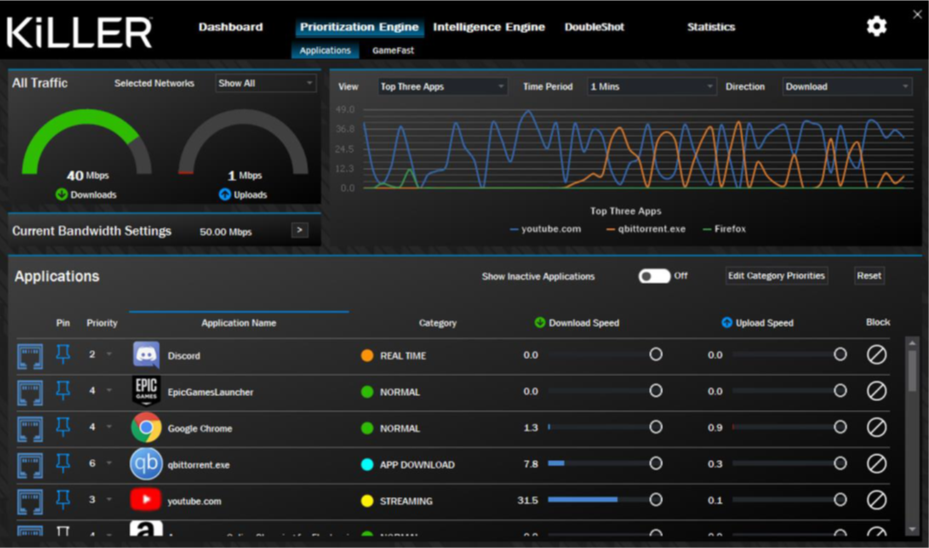Screen dimensions: 929x548
Task: Click Discord's ethernet network adapter icon
Action: tap(30, 357)
